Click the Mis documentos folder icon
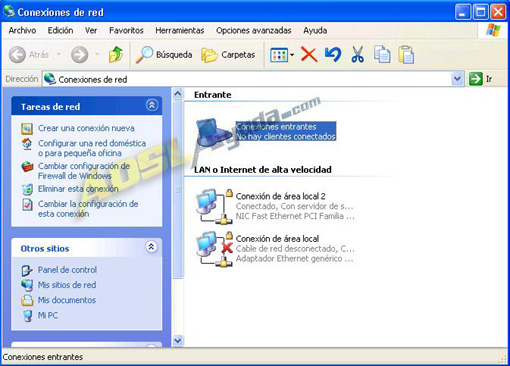The width and height of the screenshot is (510, 366). pos(27,300)
